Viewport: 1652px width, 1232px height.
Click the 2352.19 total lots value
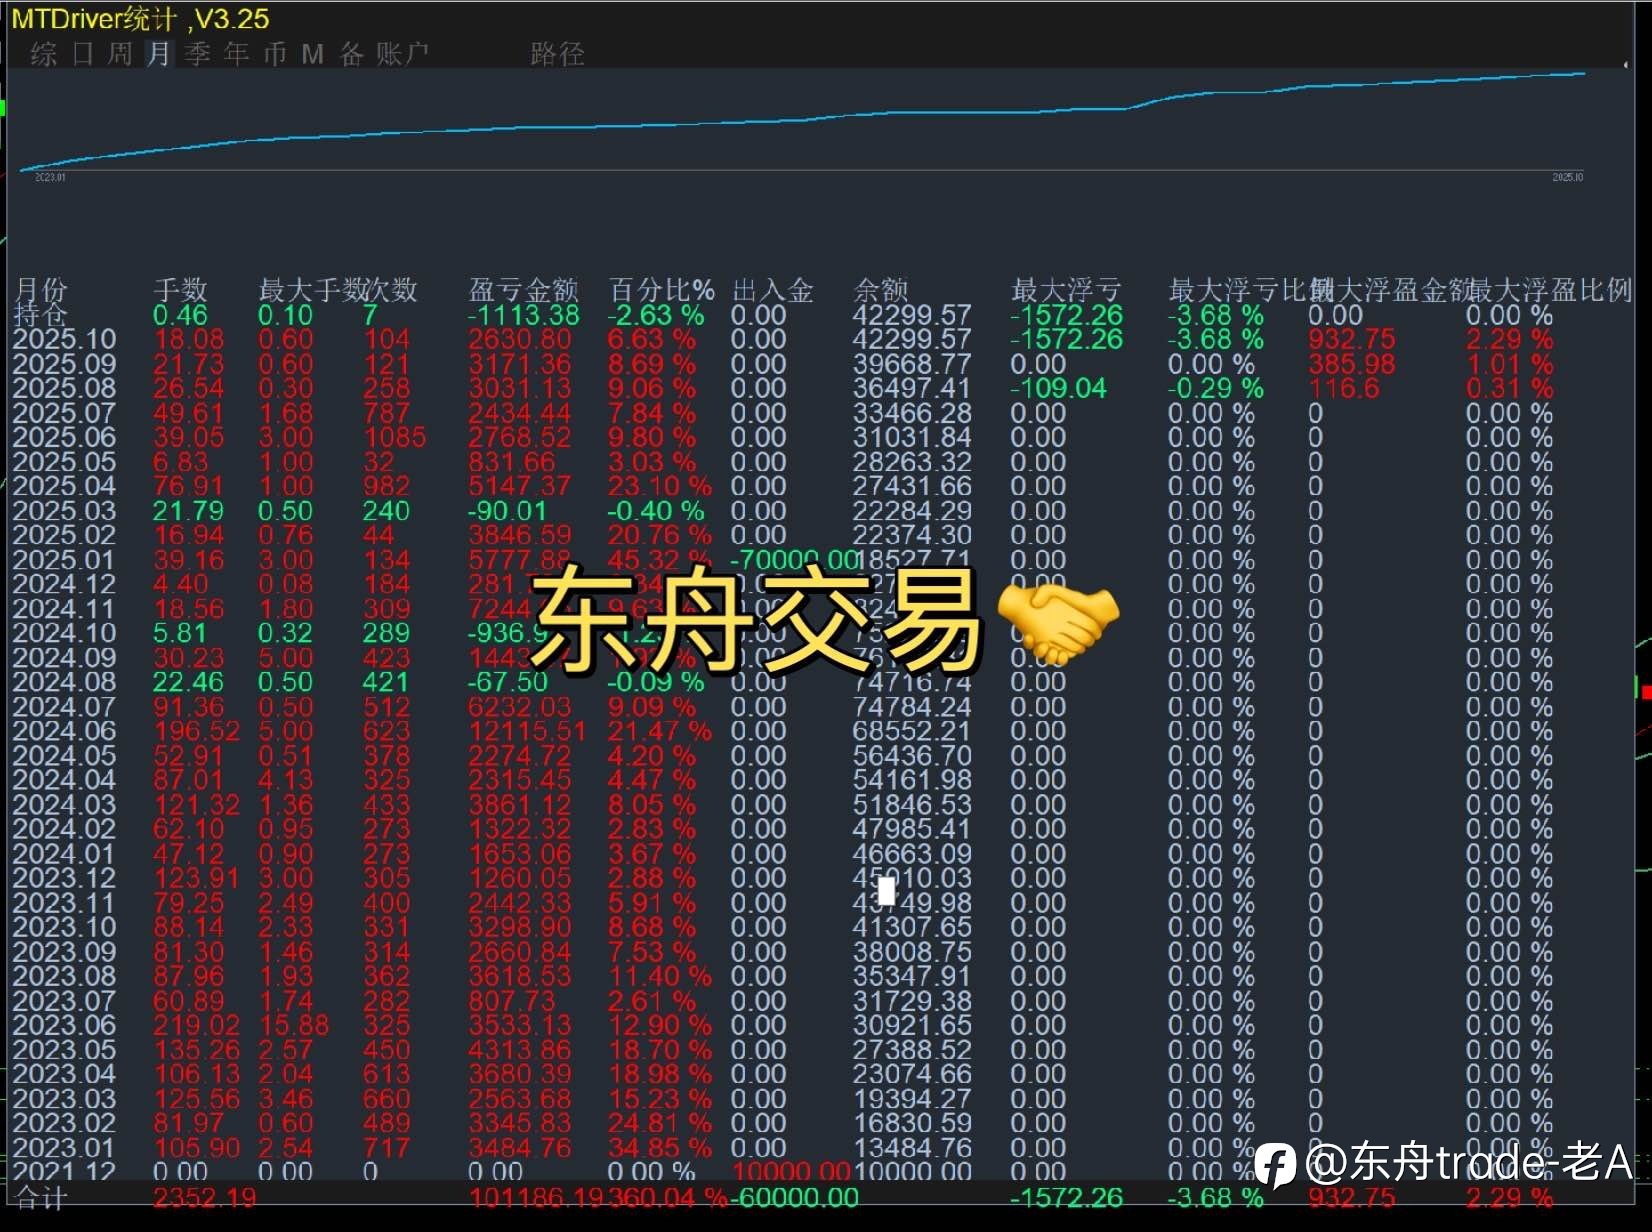pos(205,1198)
